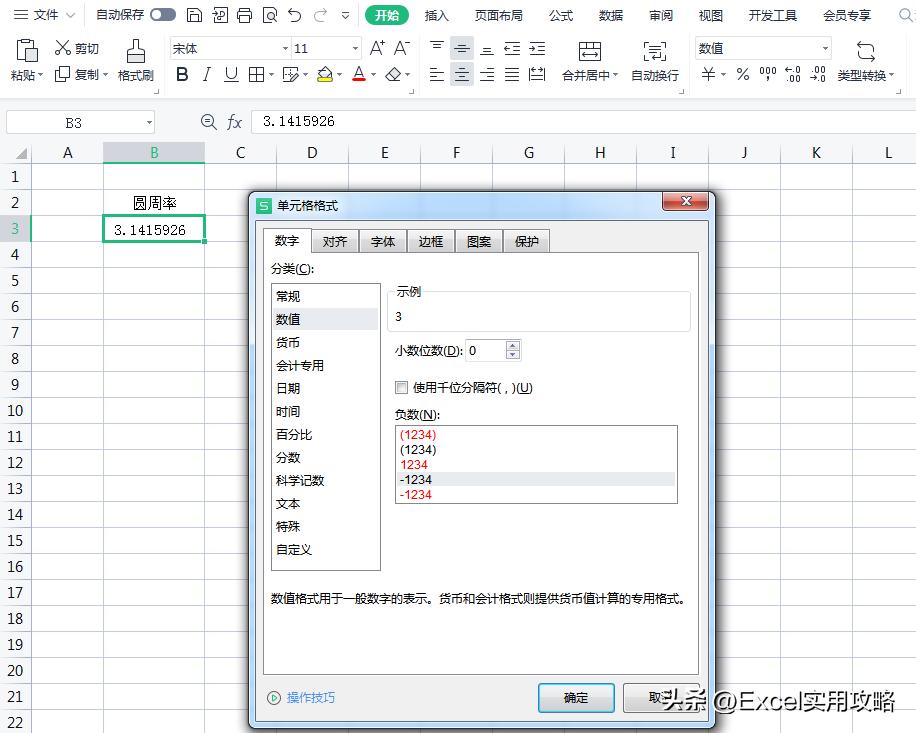
Task: Select the red (1234) negative number style
Action: 418,435
